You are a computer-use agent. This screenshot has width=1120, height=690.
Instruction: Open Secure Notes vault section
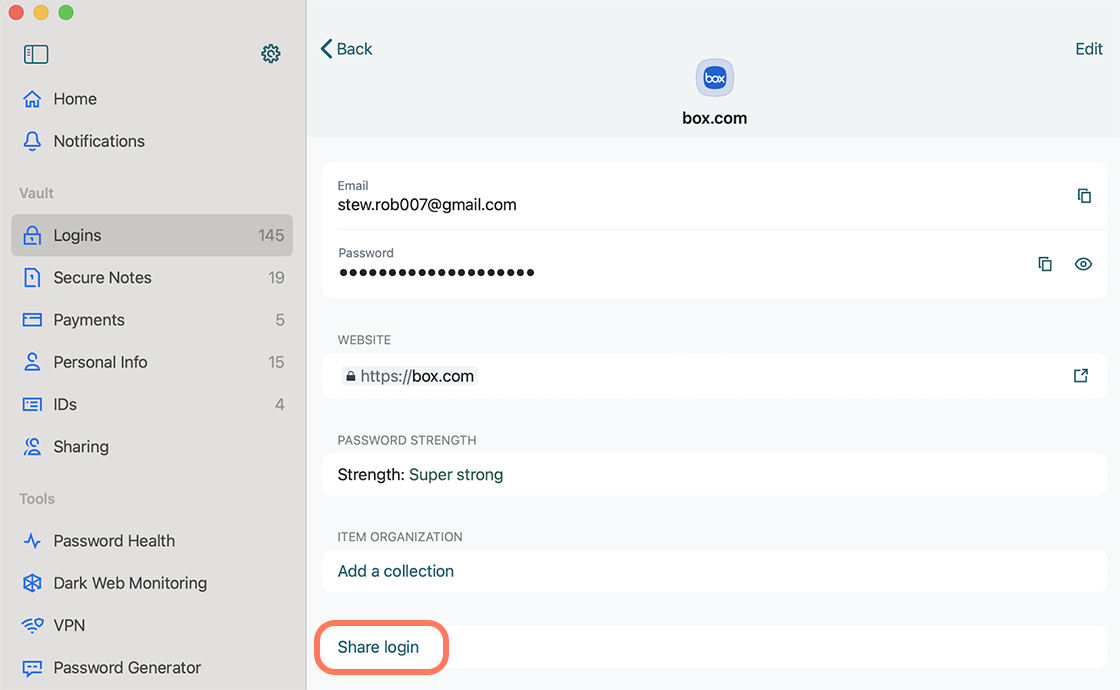pyautogui.click(x=152, y=277)
